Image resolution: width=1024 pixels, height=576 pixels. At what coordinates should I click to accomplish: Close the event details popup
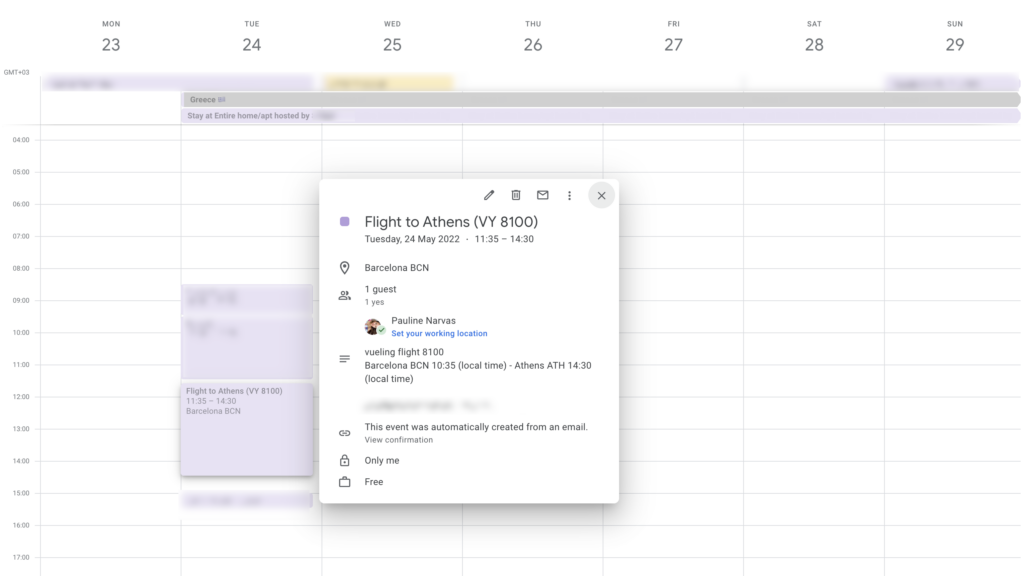pos(601,196)
